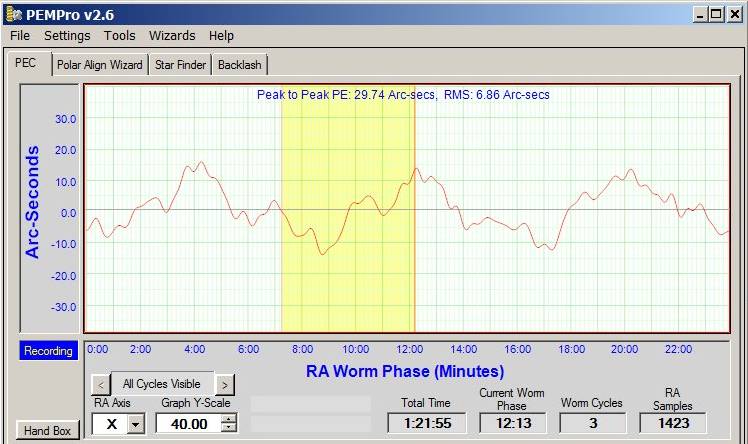Click the 0:00 label on the time axis
This screenshot has width=748, height=444.
click(x=97, y=349)
